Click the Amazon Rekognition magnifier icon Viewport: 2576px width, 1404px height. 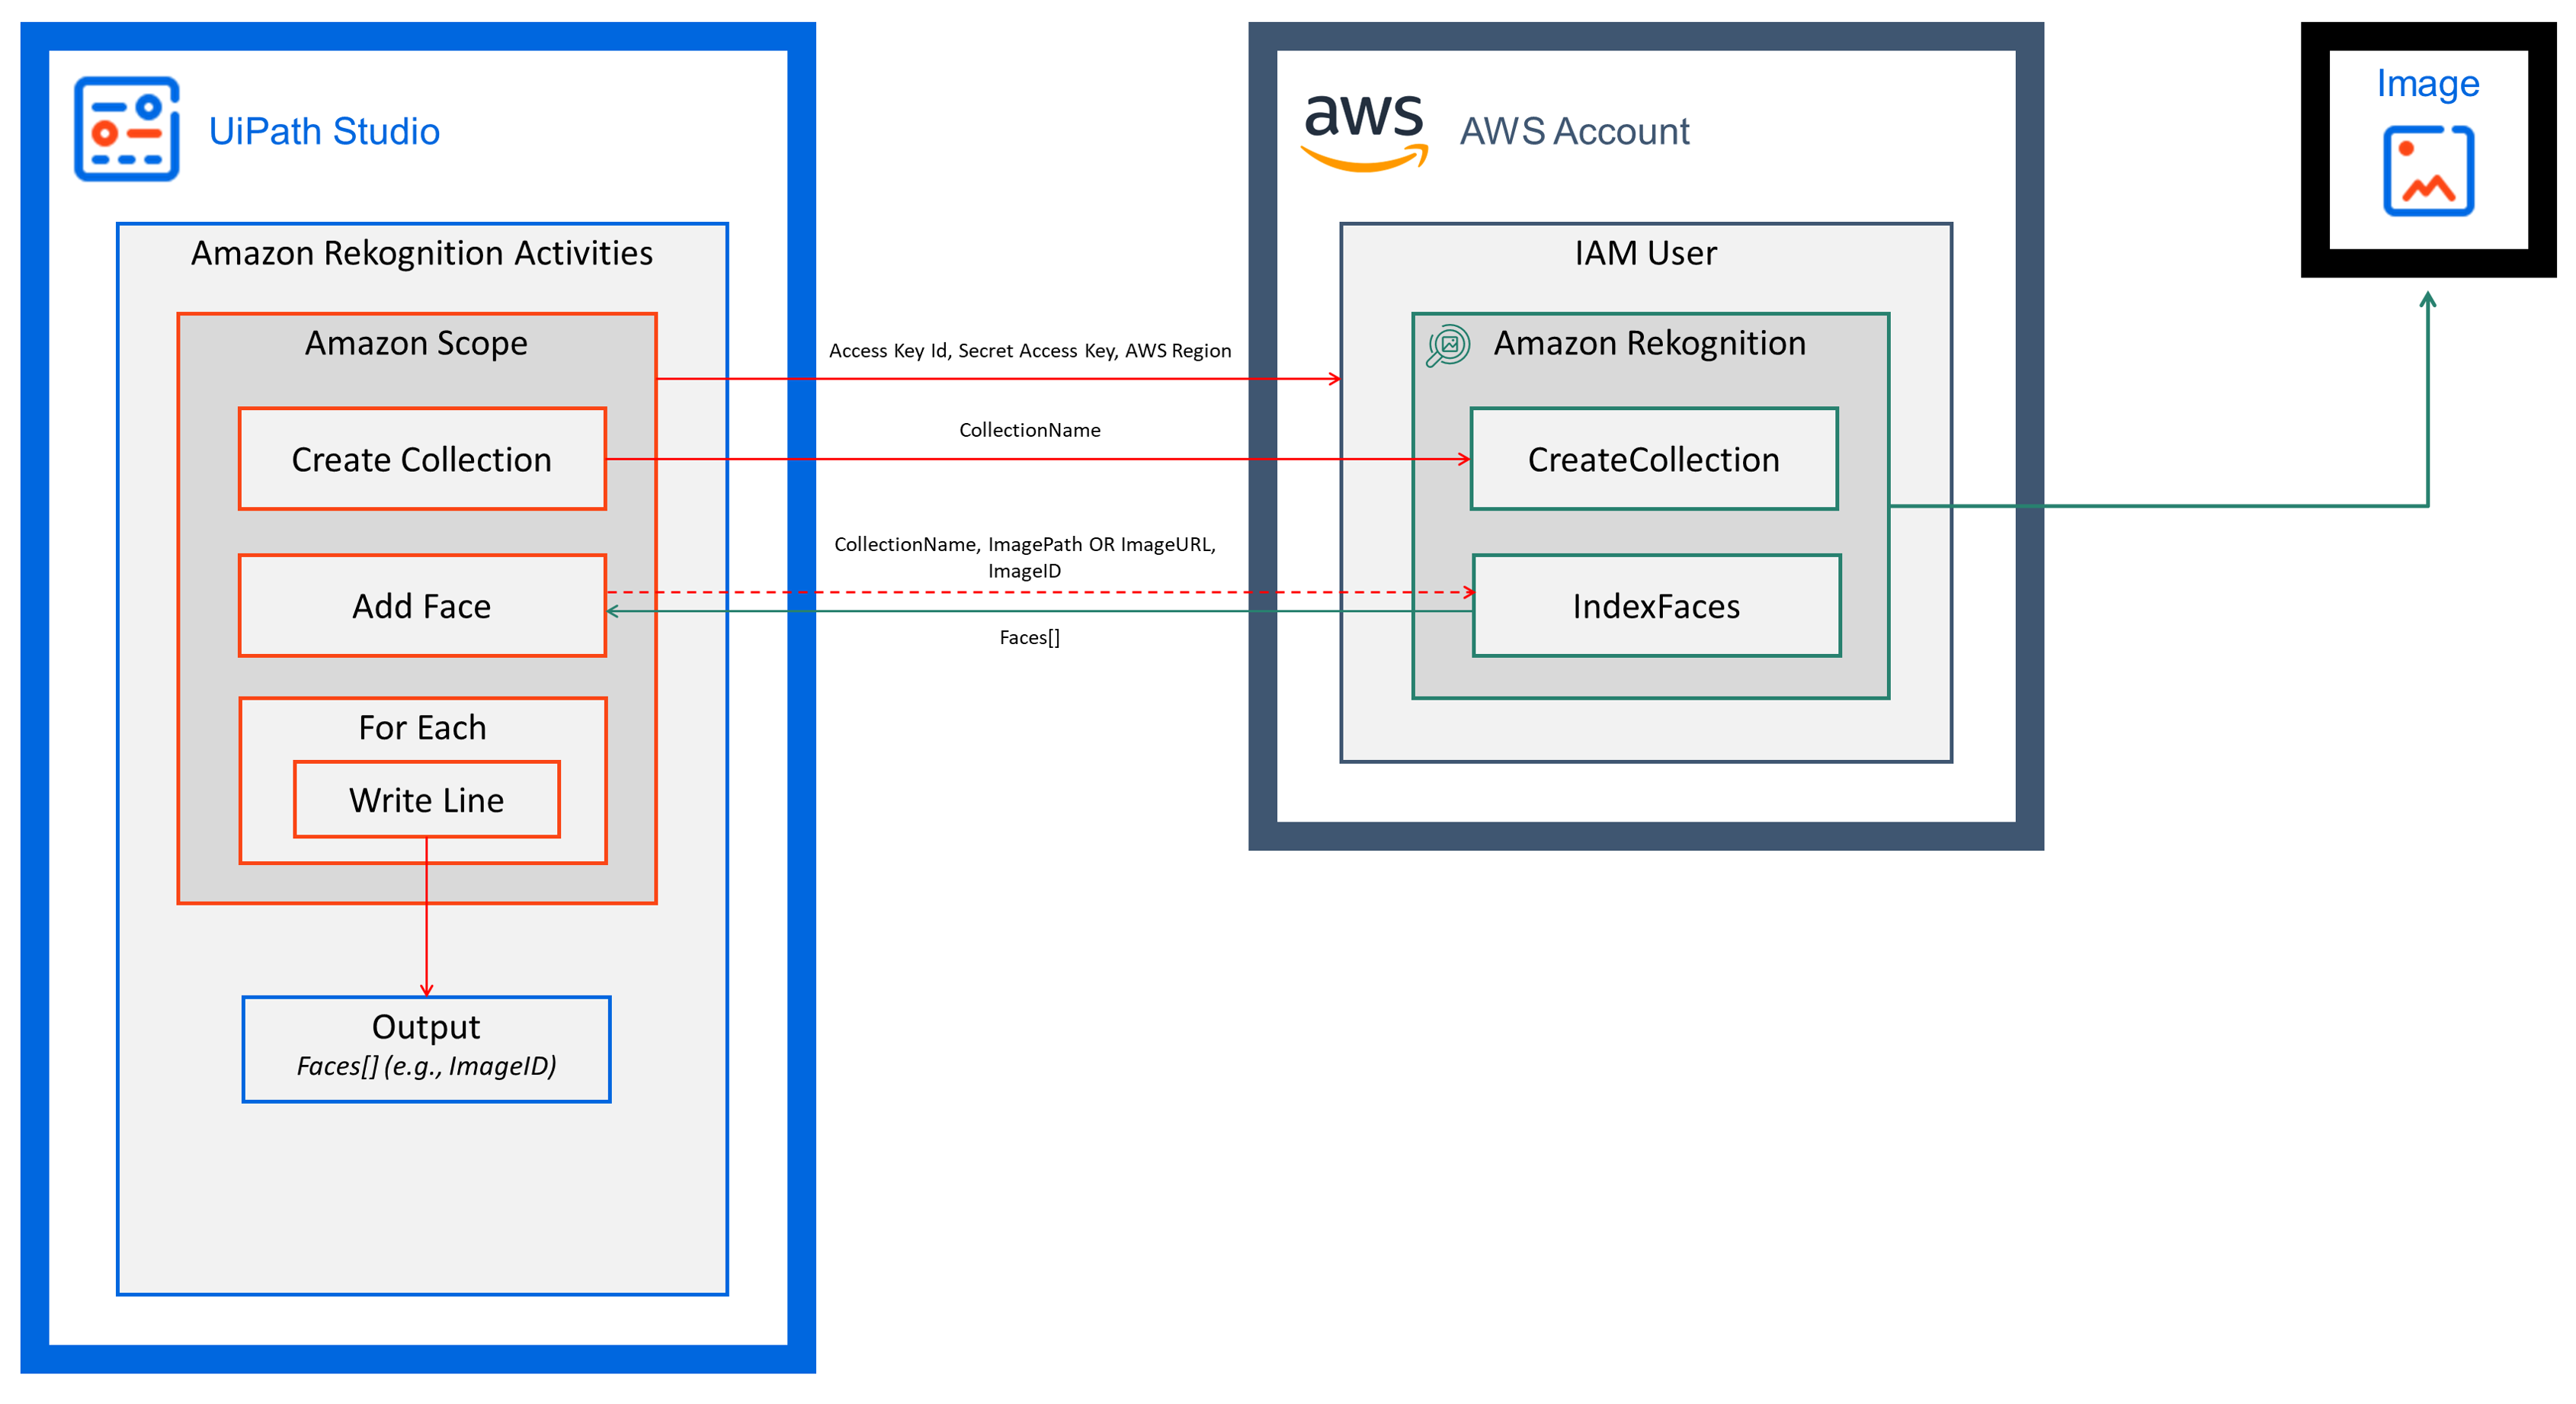click(x=1447, y=346)
